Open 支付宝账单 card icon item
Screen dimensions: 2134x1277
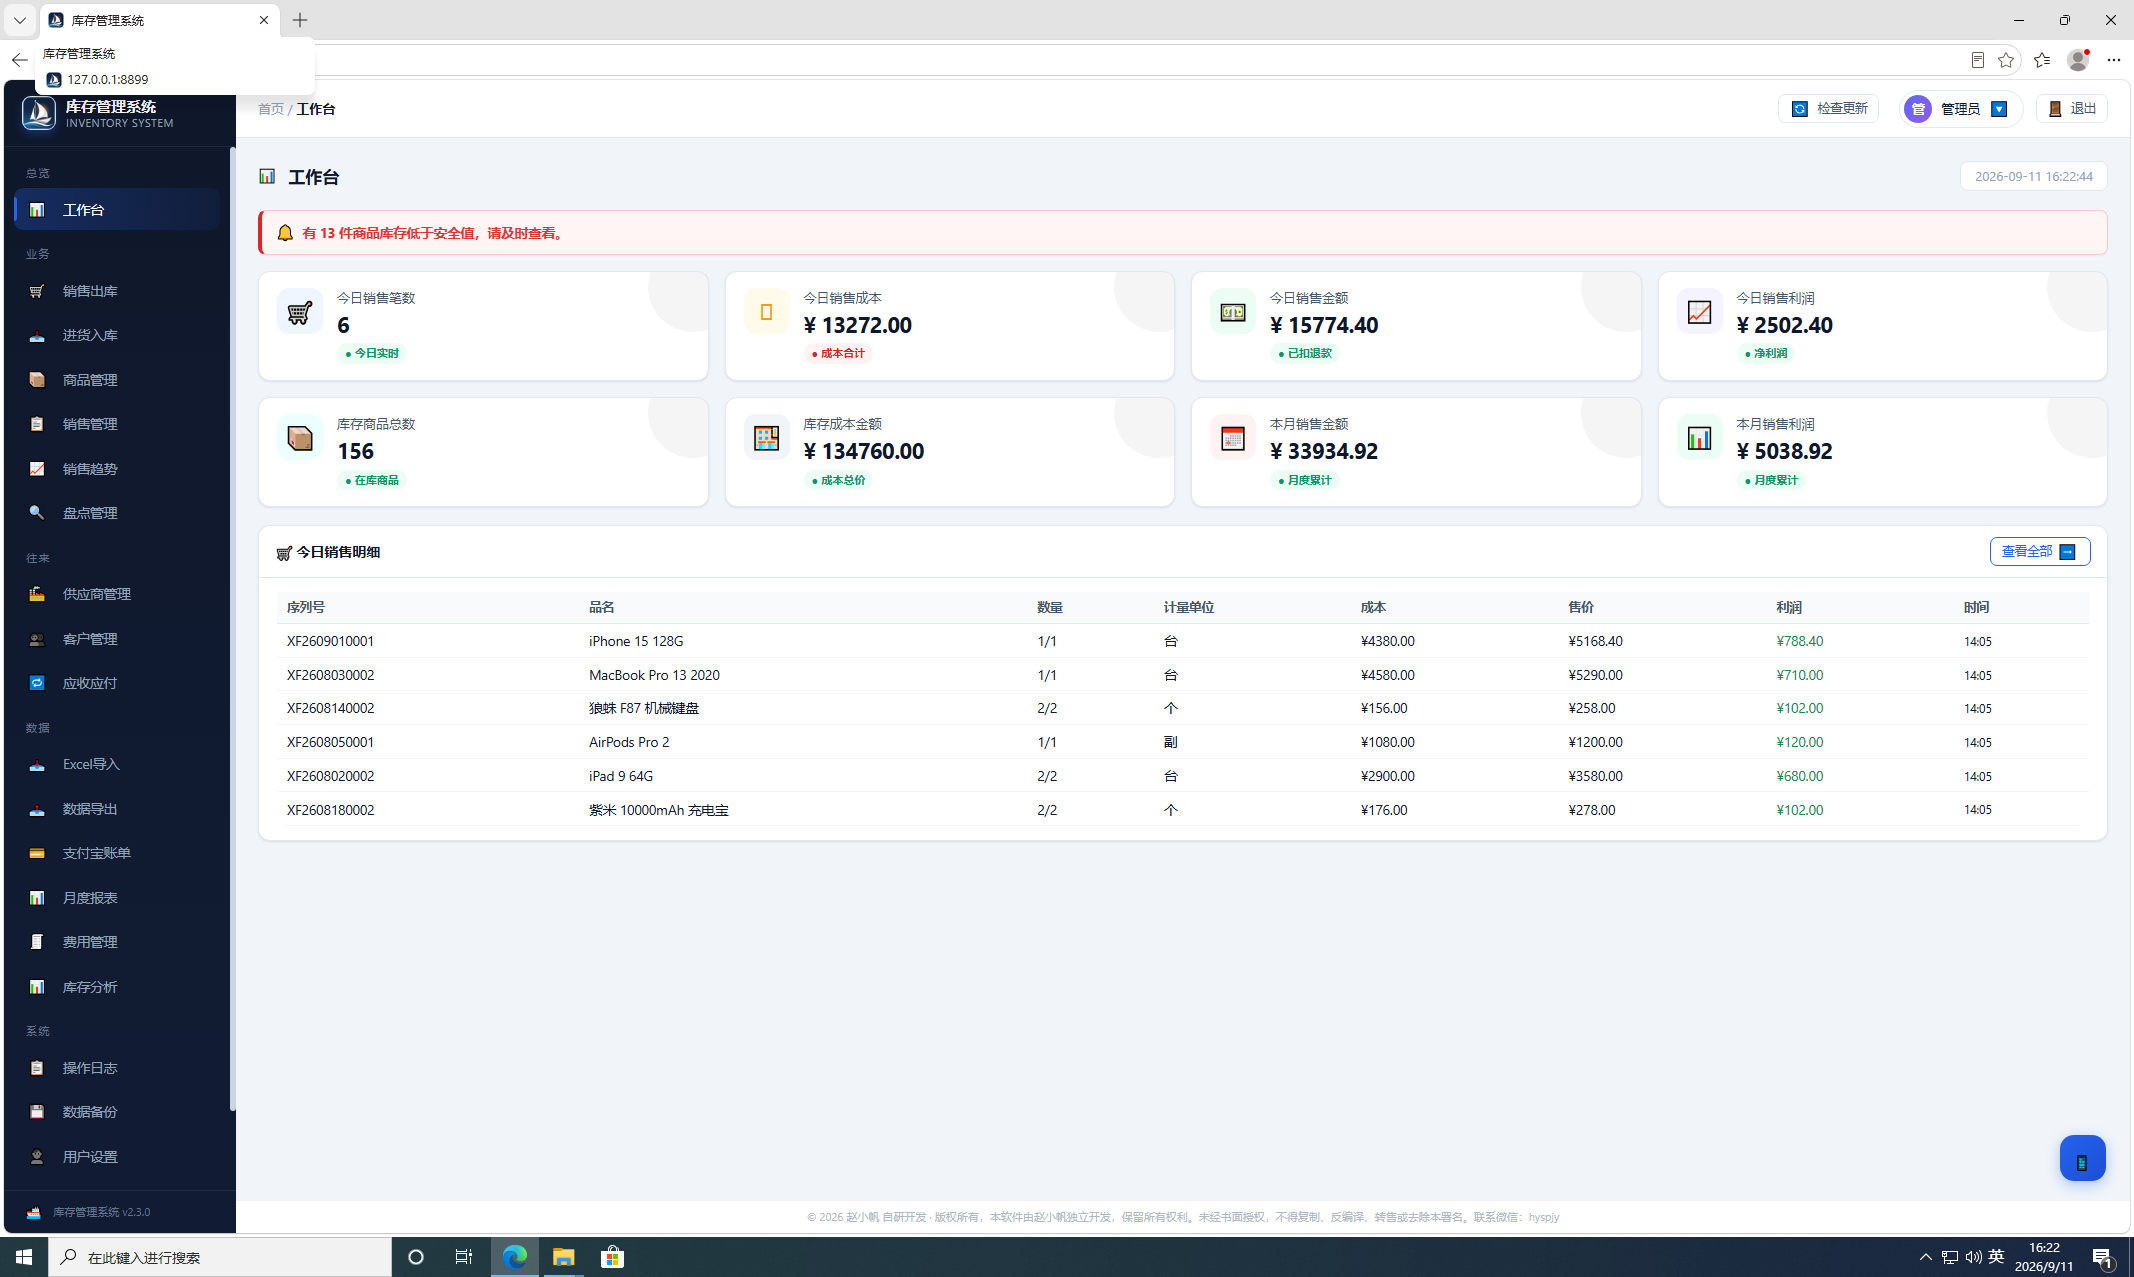pos(117,853)
